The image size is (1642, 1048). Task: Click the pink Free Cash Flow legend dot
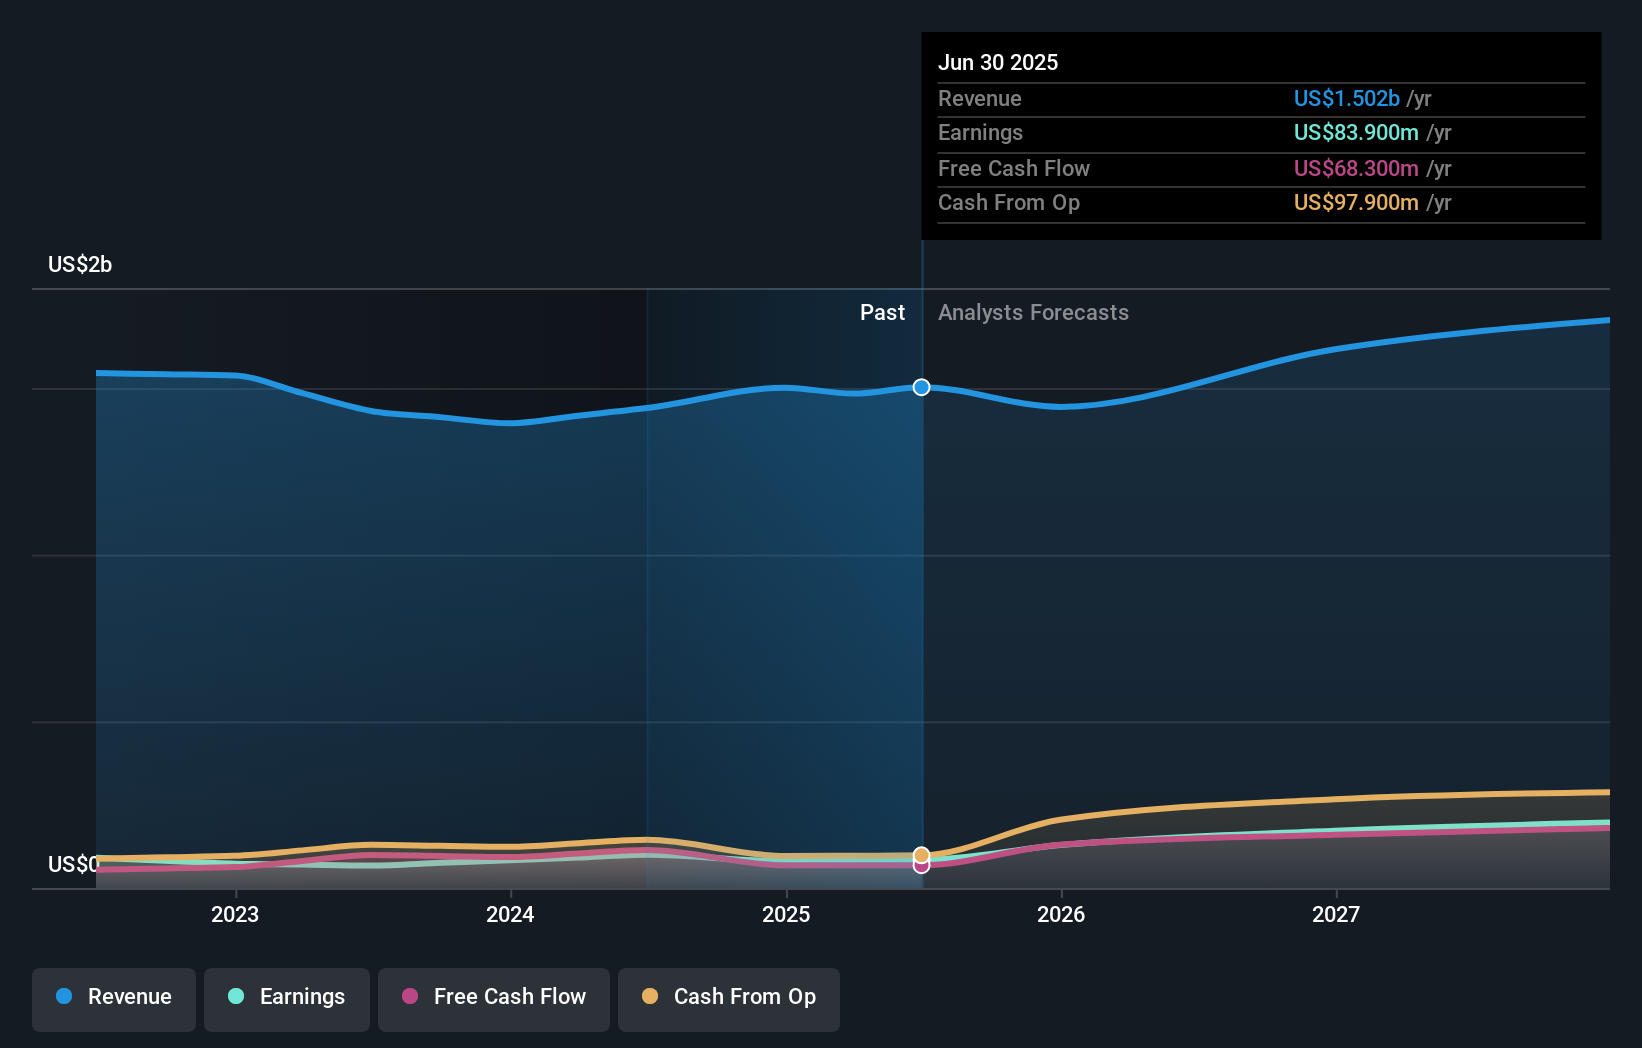[410, 996]
